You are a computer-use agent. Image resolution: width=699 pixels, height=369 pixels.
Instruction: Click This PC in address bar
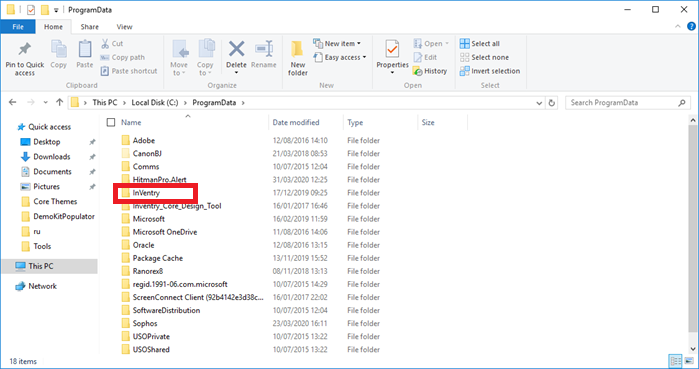coord(105,103)
